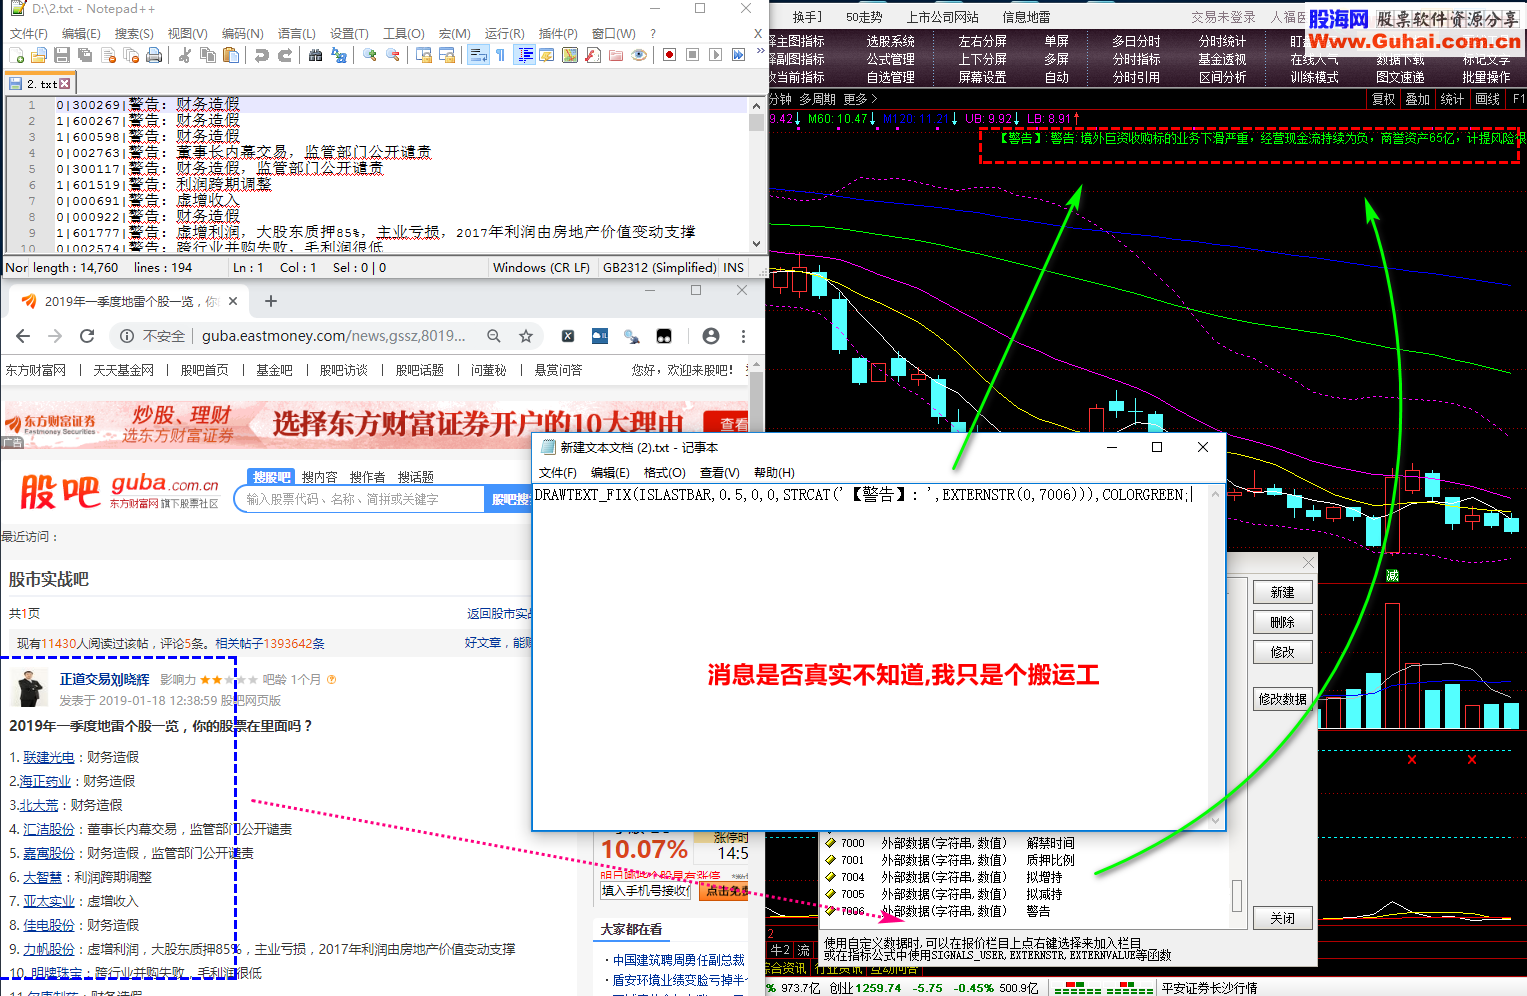Click 信息地雷 in stock software top bar

[1026, 17]
